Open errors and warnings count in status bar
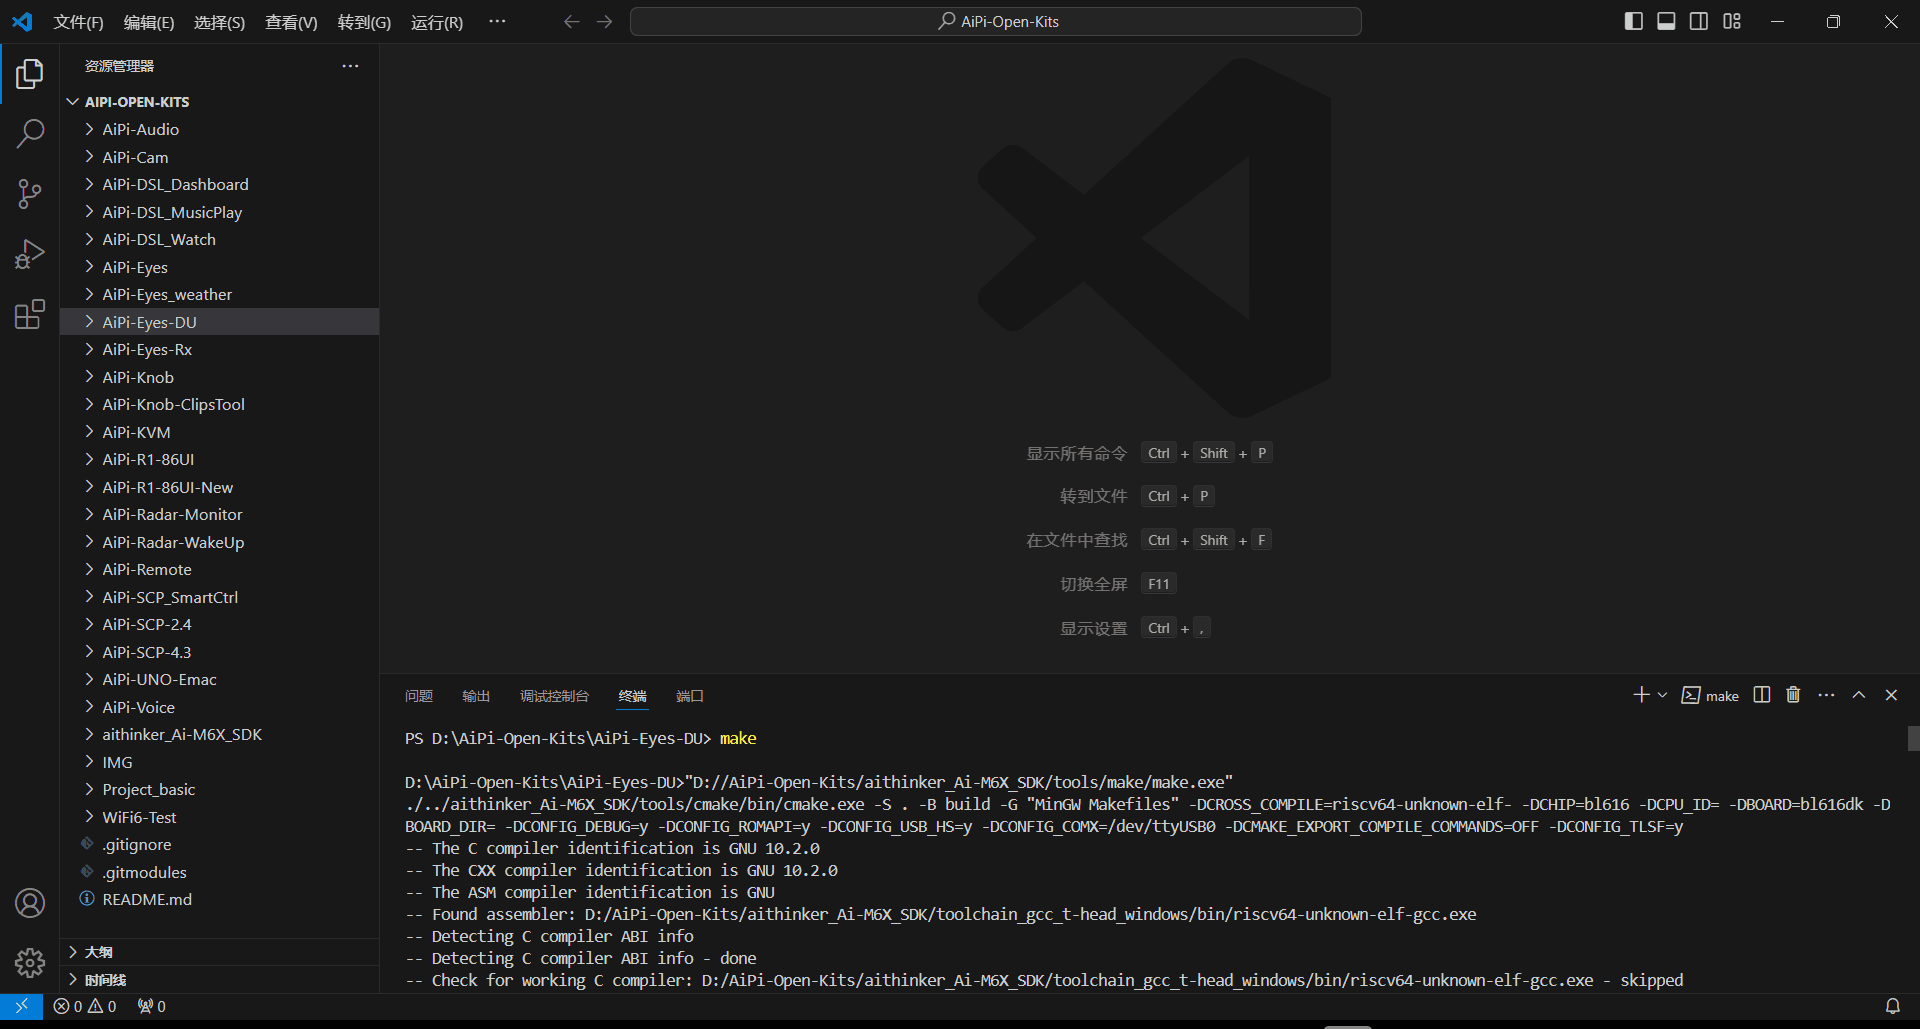 [85, 1006]
